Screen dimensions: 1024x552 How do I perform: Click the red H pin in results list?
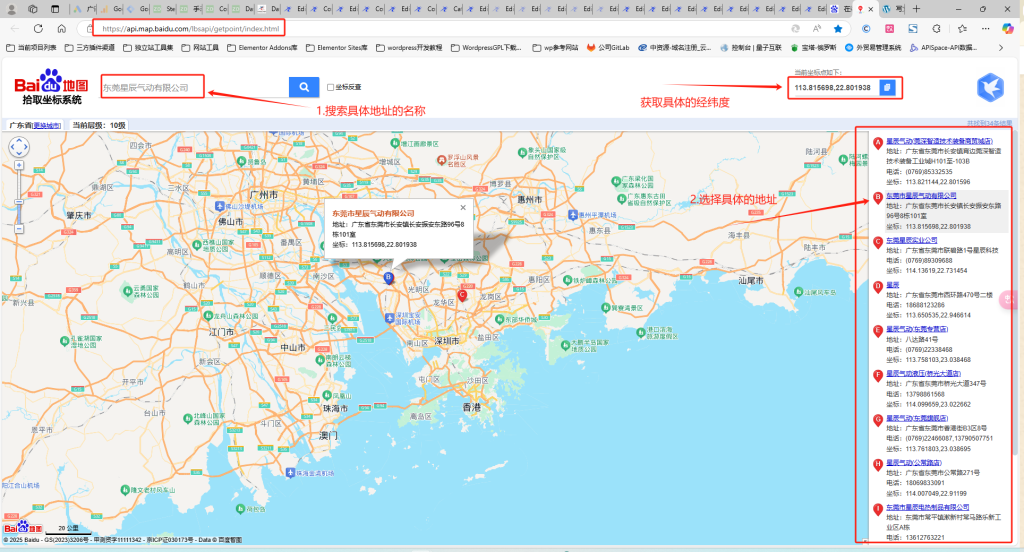point(878,464)
